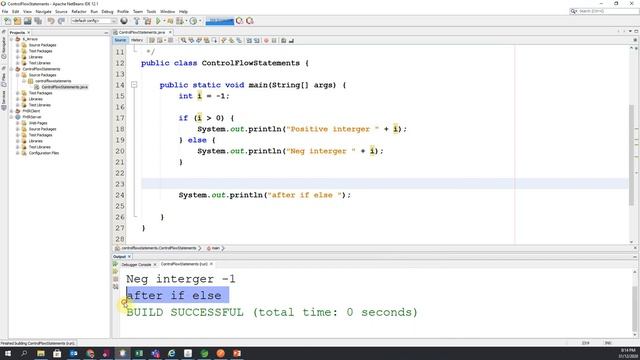Click the 'Neg interger -1' output line
The width and height of the screenshot is (640, 360).
point(181,279)
